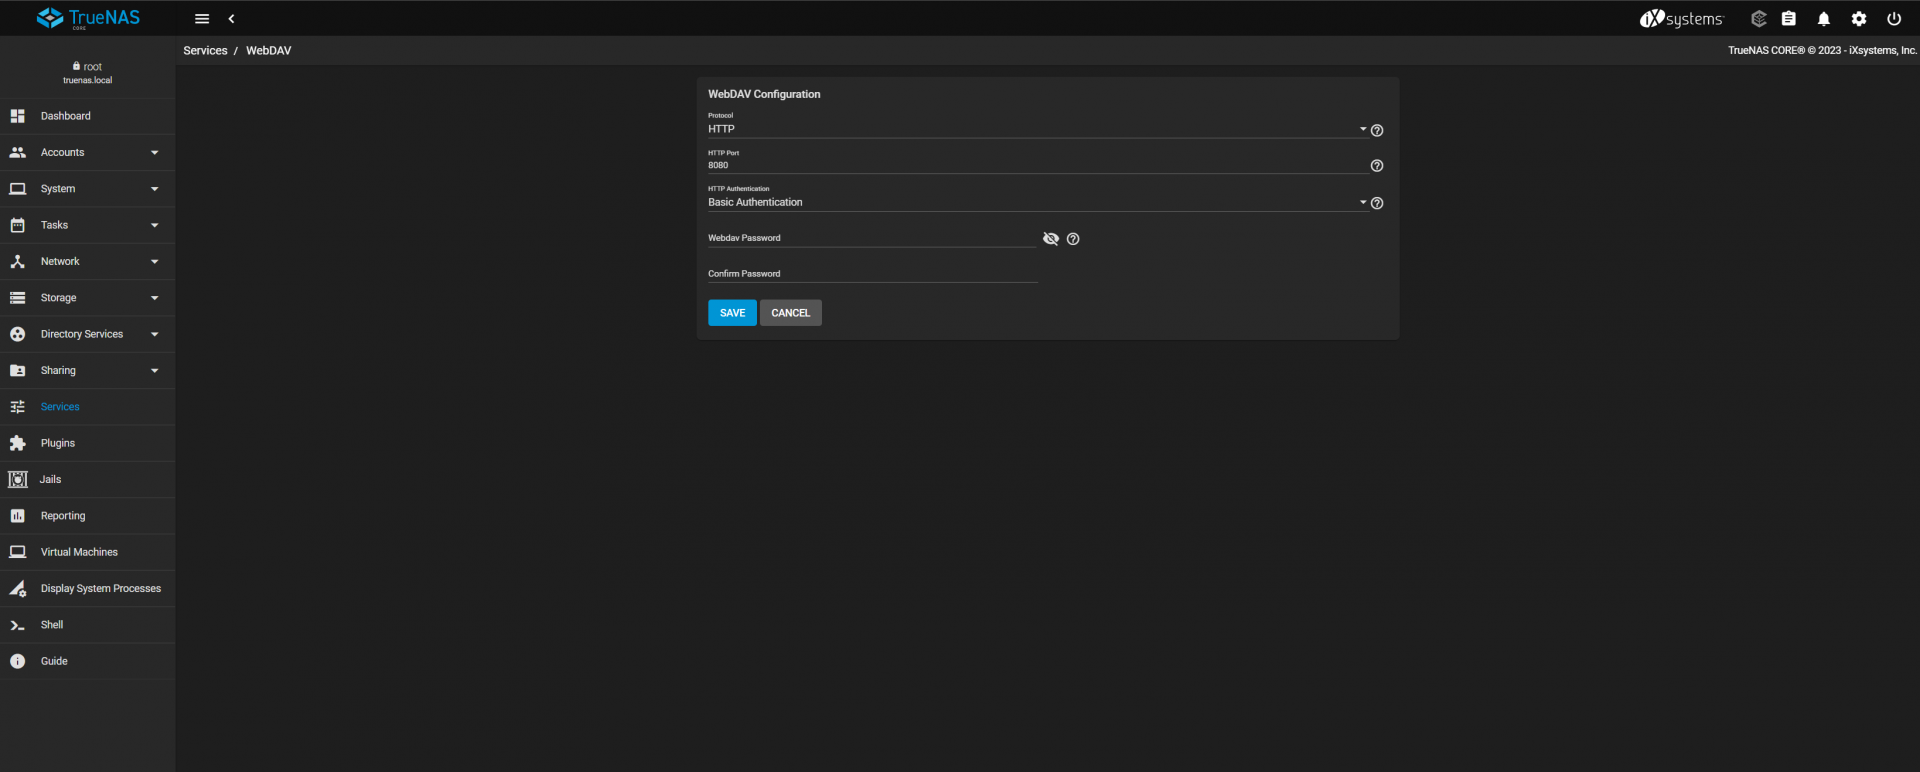Click the truenas.local hostname text
The width and height of the screenshot is (1920, 772).
[x=88, y=80]
